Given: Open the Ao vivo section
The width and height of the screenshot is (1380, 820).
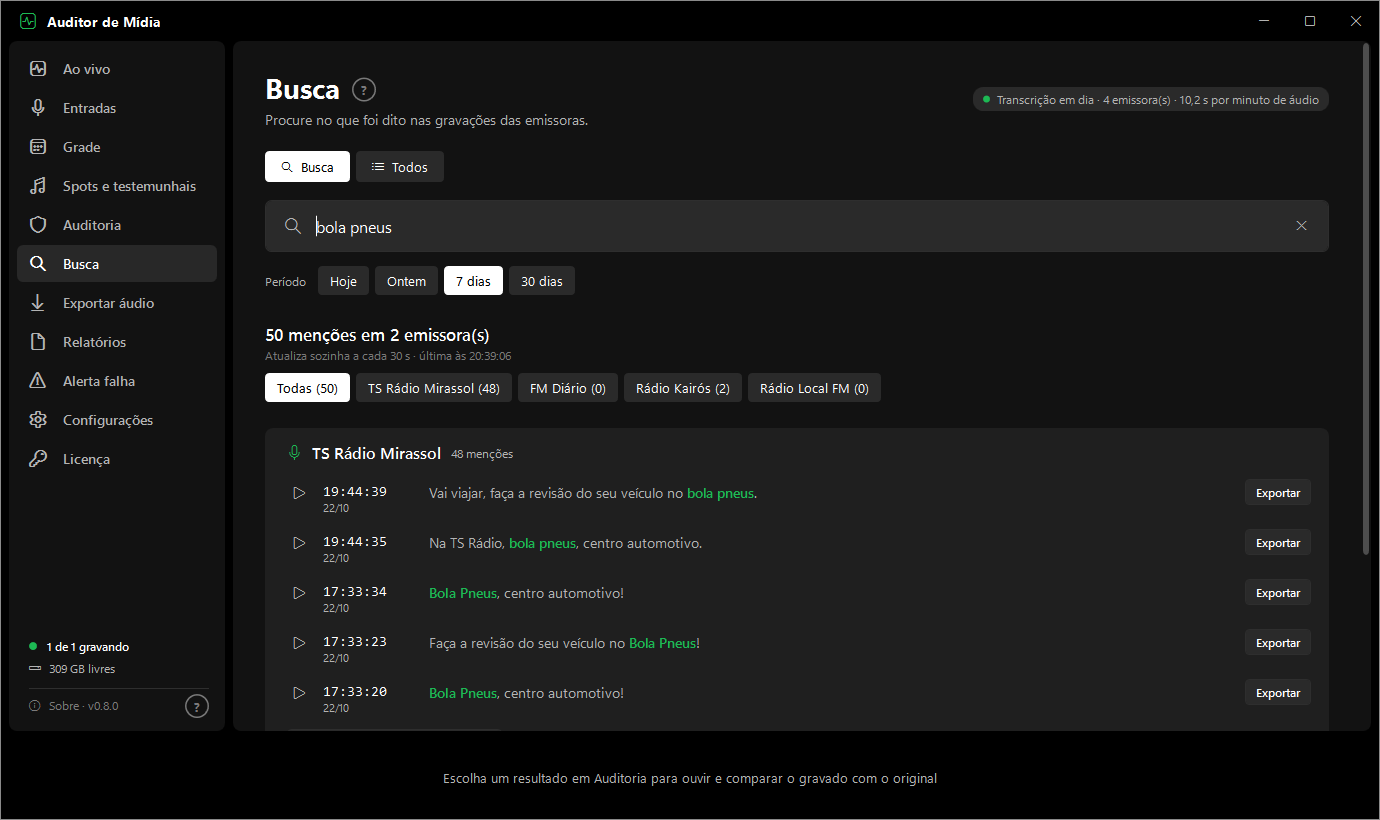Looking at the screenshot, I should (117, 69).
